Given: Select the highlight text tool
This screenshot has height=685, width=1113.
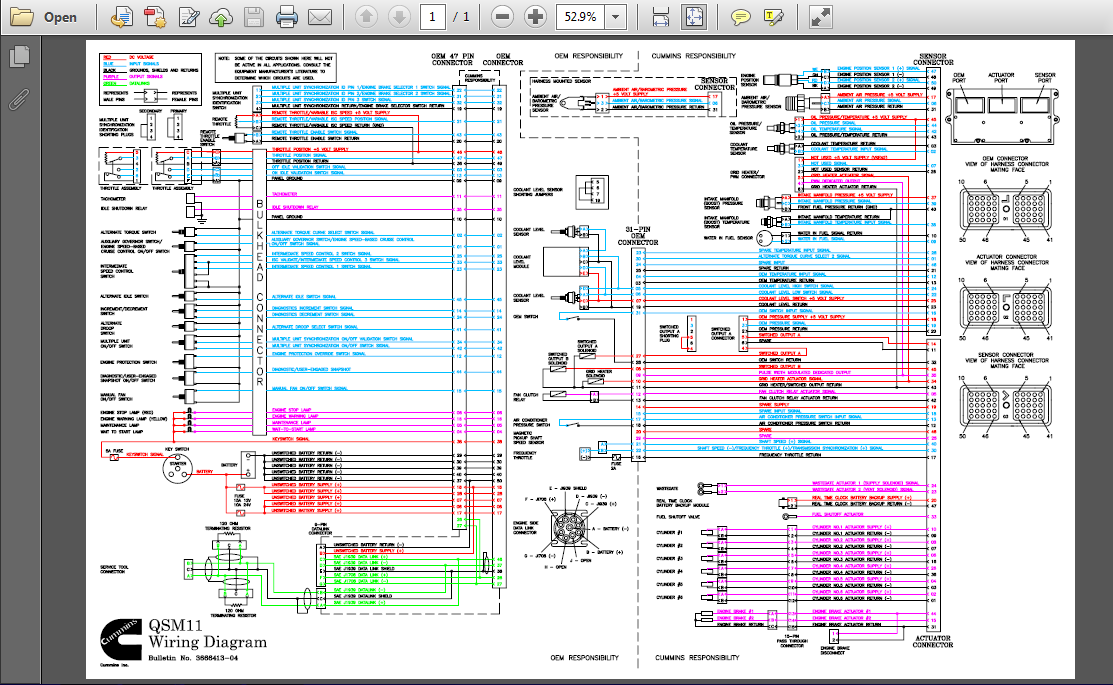Looking at the screenshot, I should point(773,17).
